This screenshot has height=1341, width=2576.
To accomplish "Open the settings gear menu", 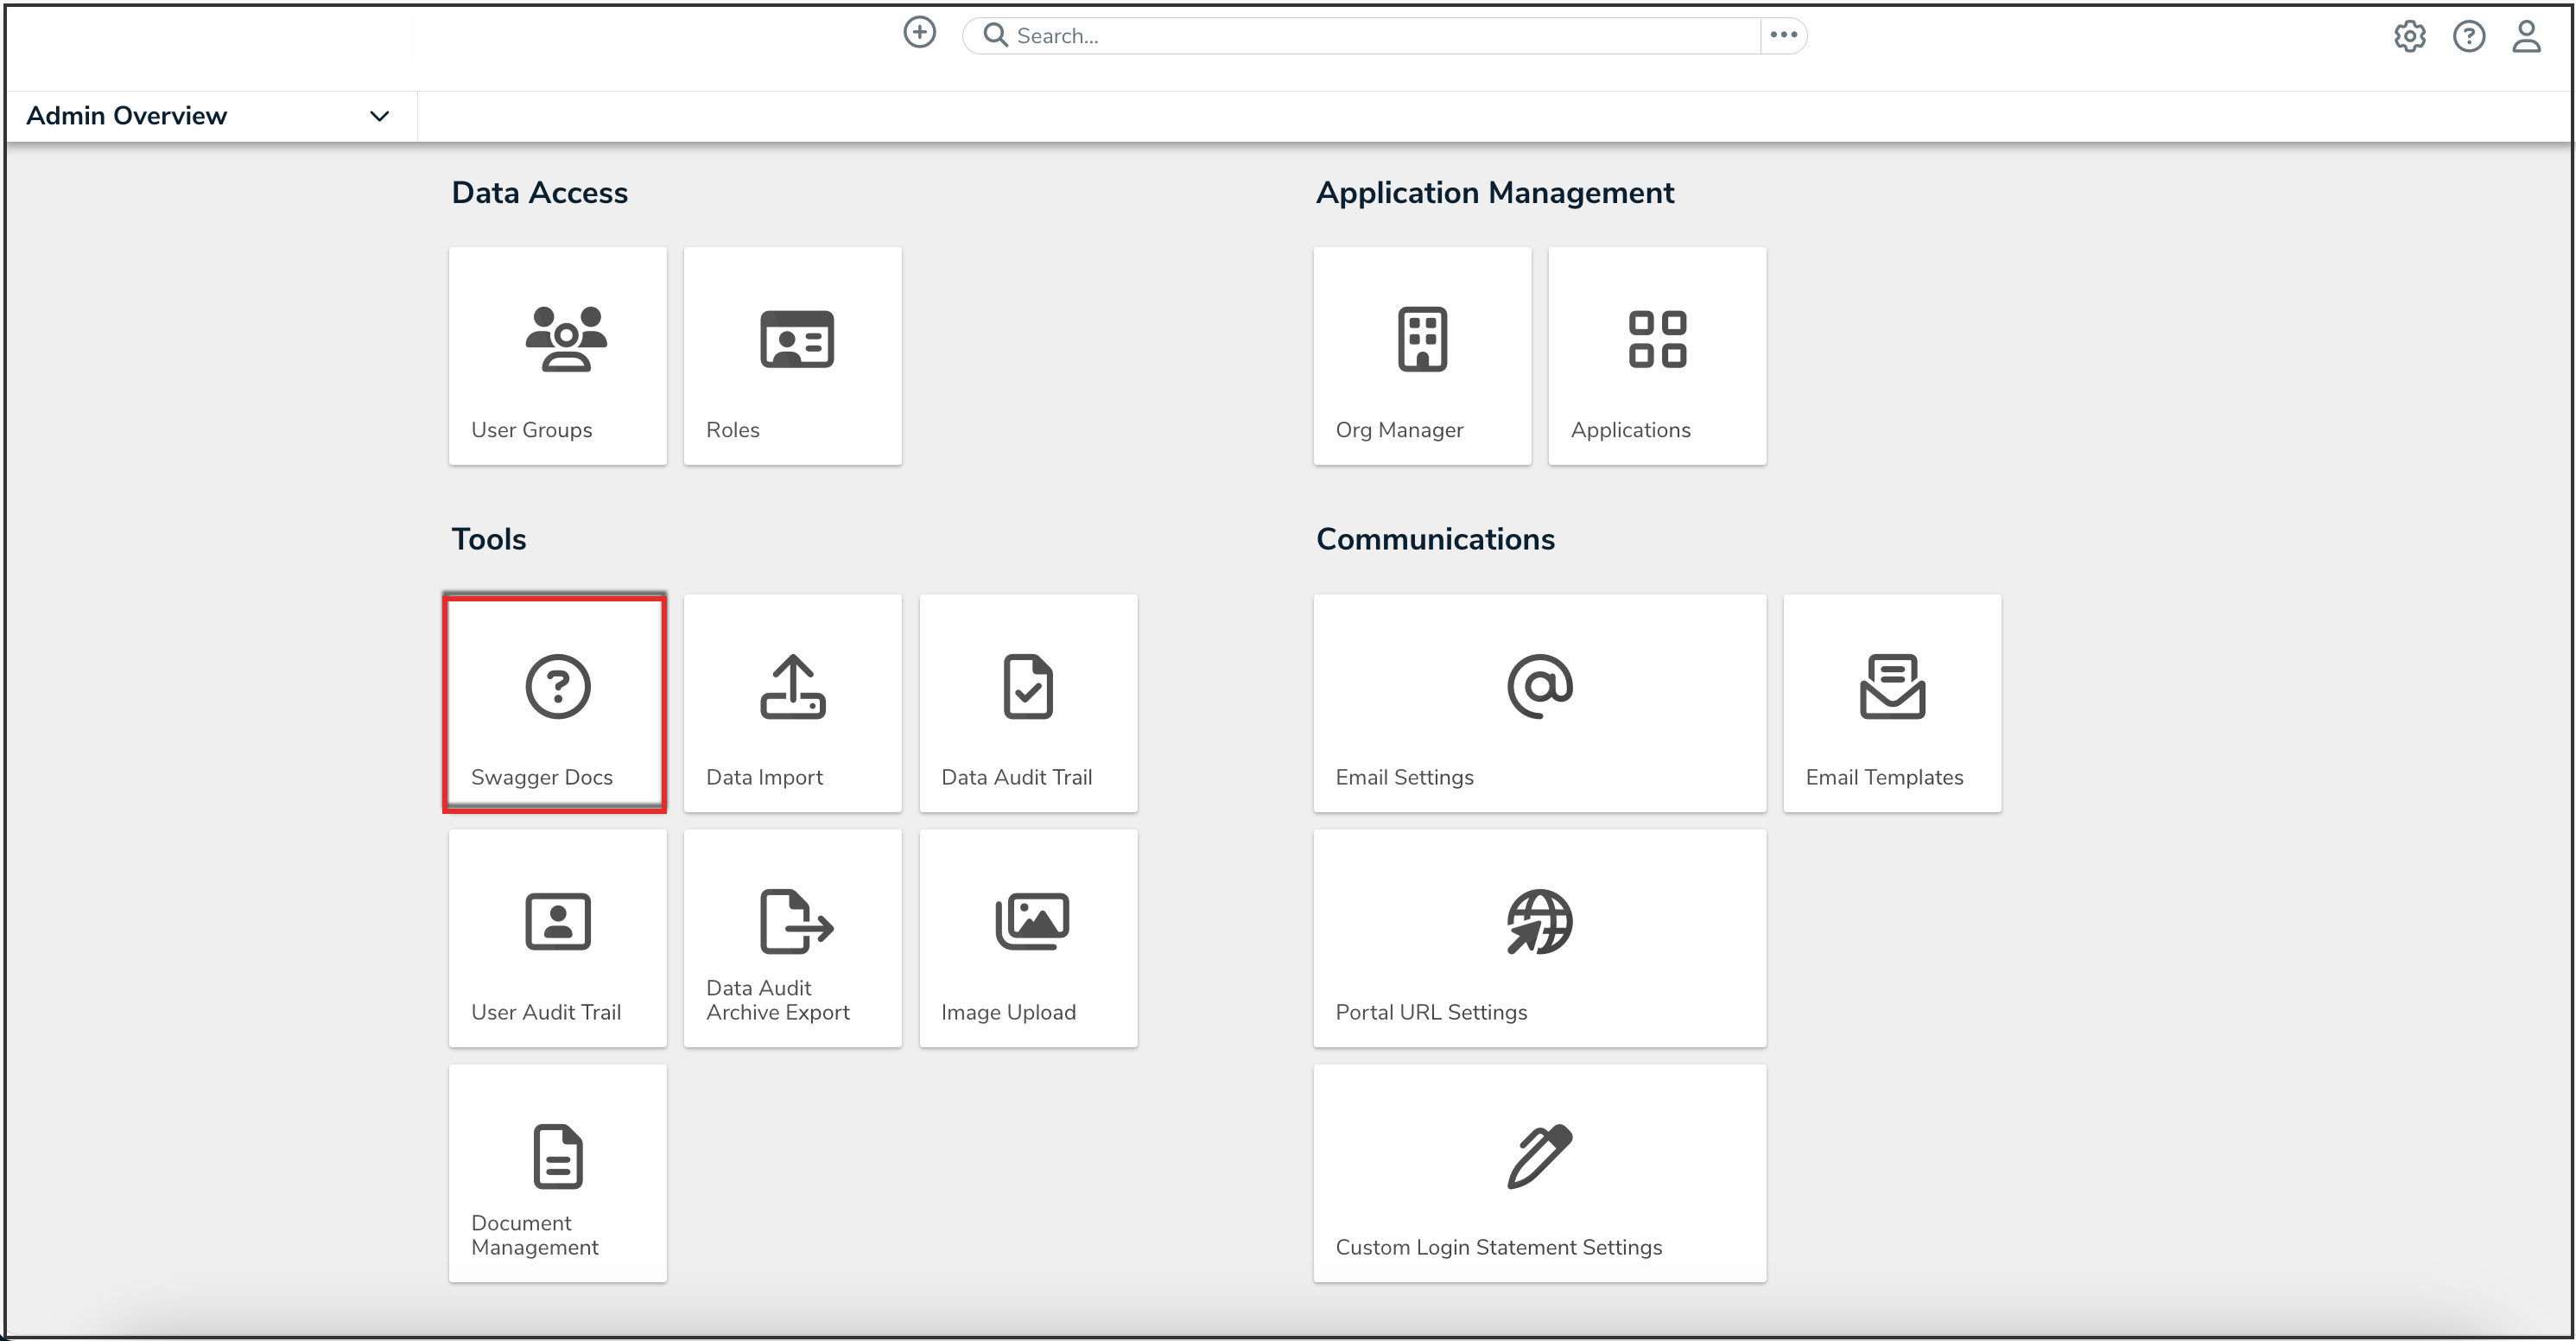I will click(x=2409, y=37).
